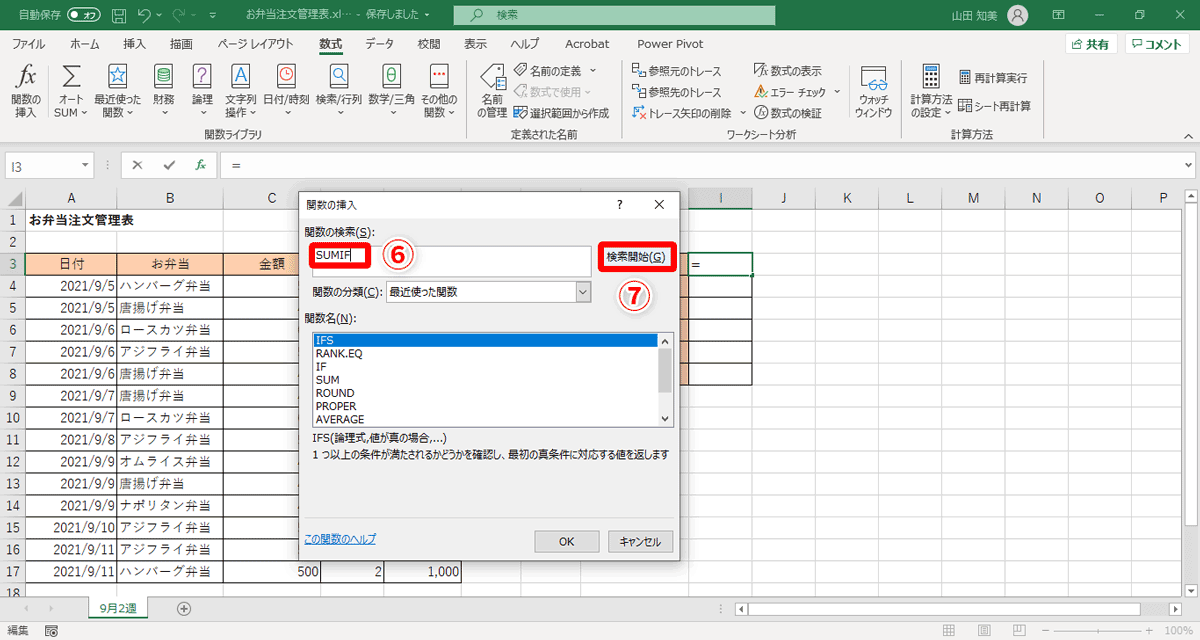Viewport: 1200px width, 640px height.
Task: Open the トレース矢印の削除 dropdown arrow
Action: click(x=741, y=112)
